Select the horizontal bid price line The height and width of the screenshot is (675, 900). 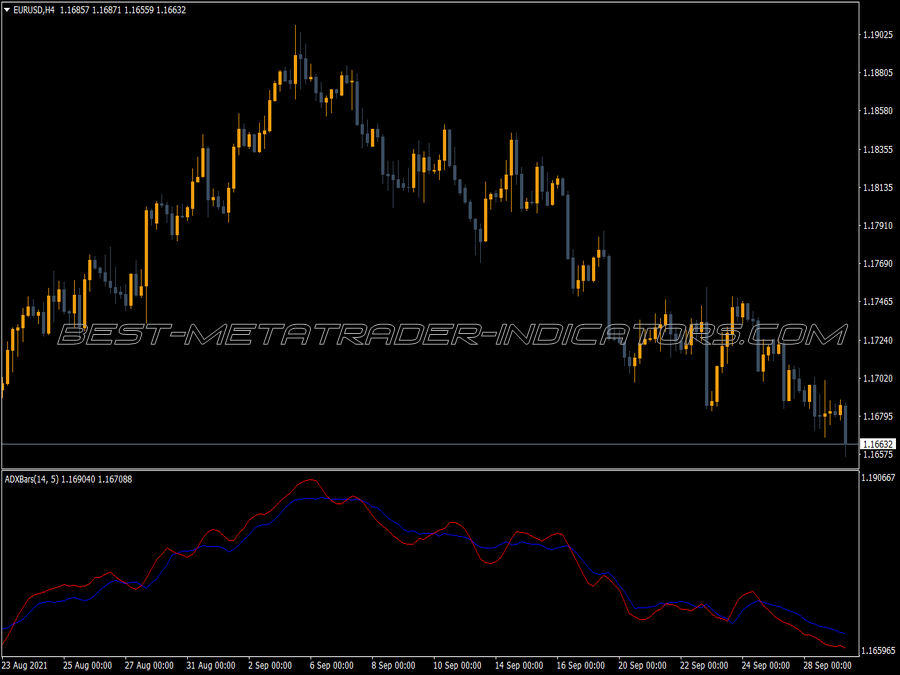(430, 444)
